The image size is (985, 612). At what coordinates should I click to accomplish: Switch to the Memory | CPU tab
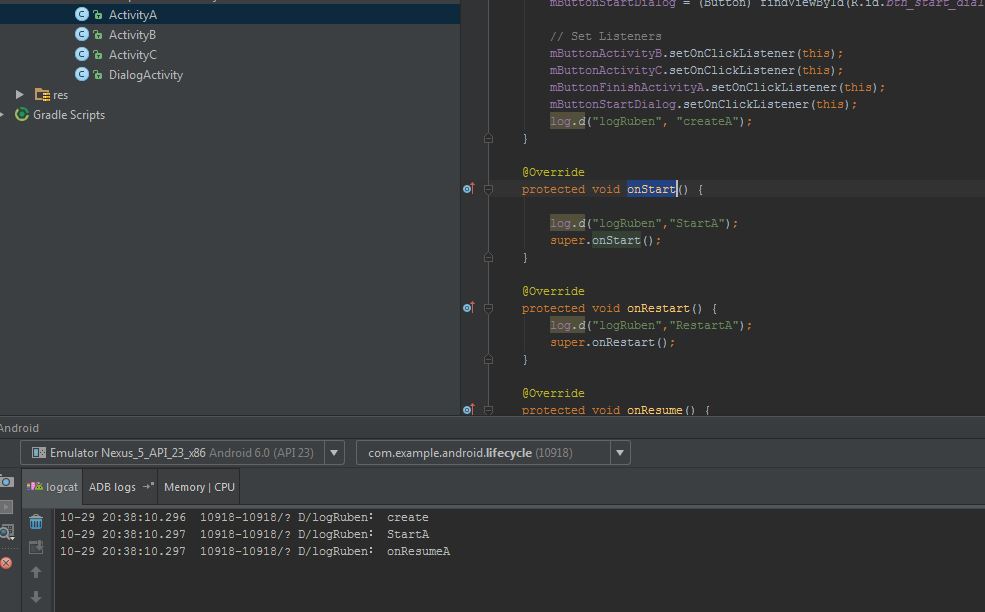click(x=199, y=487)
